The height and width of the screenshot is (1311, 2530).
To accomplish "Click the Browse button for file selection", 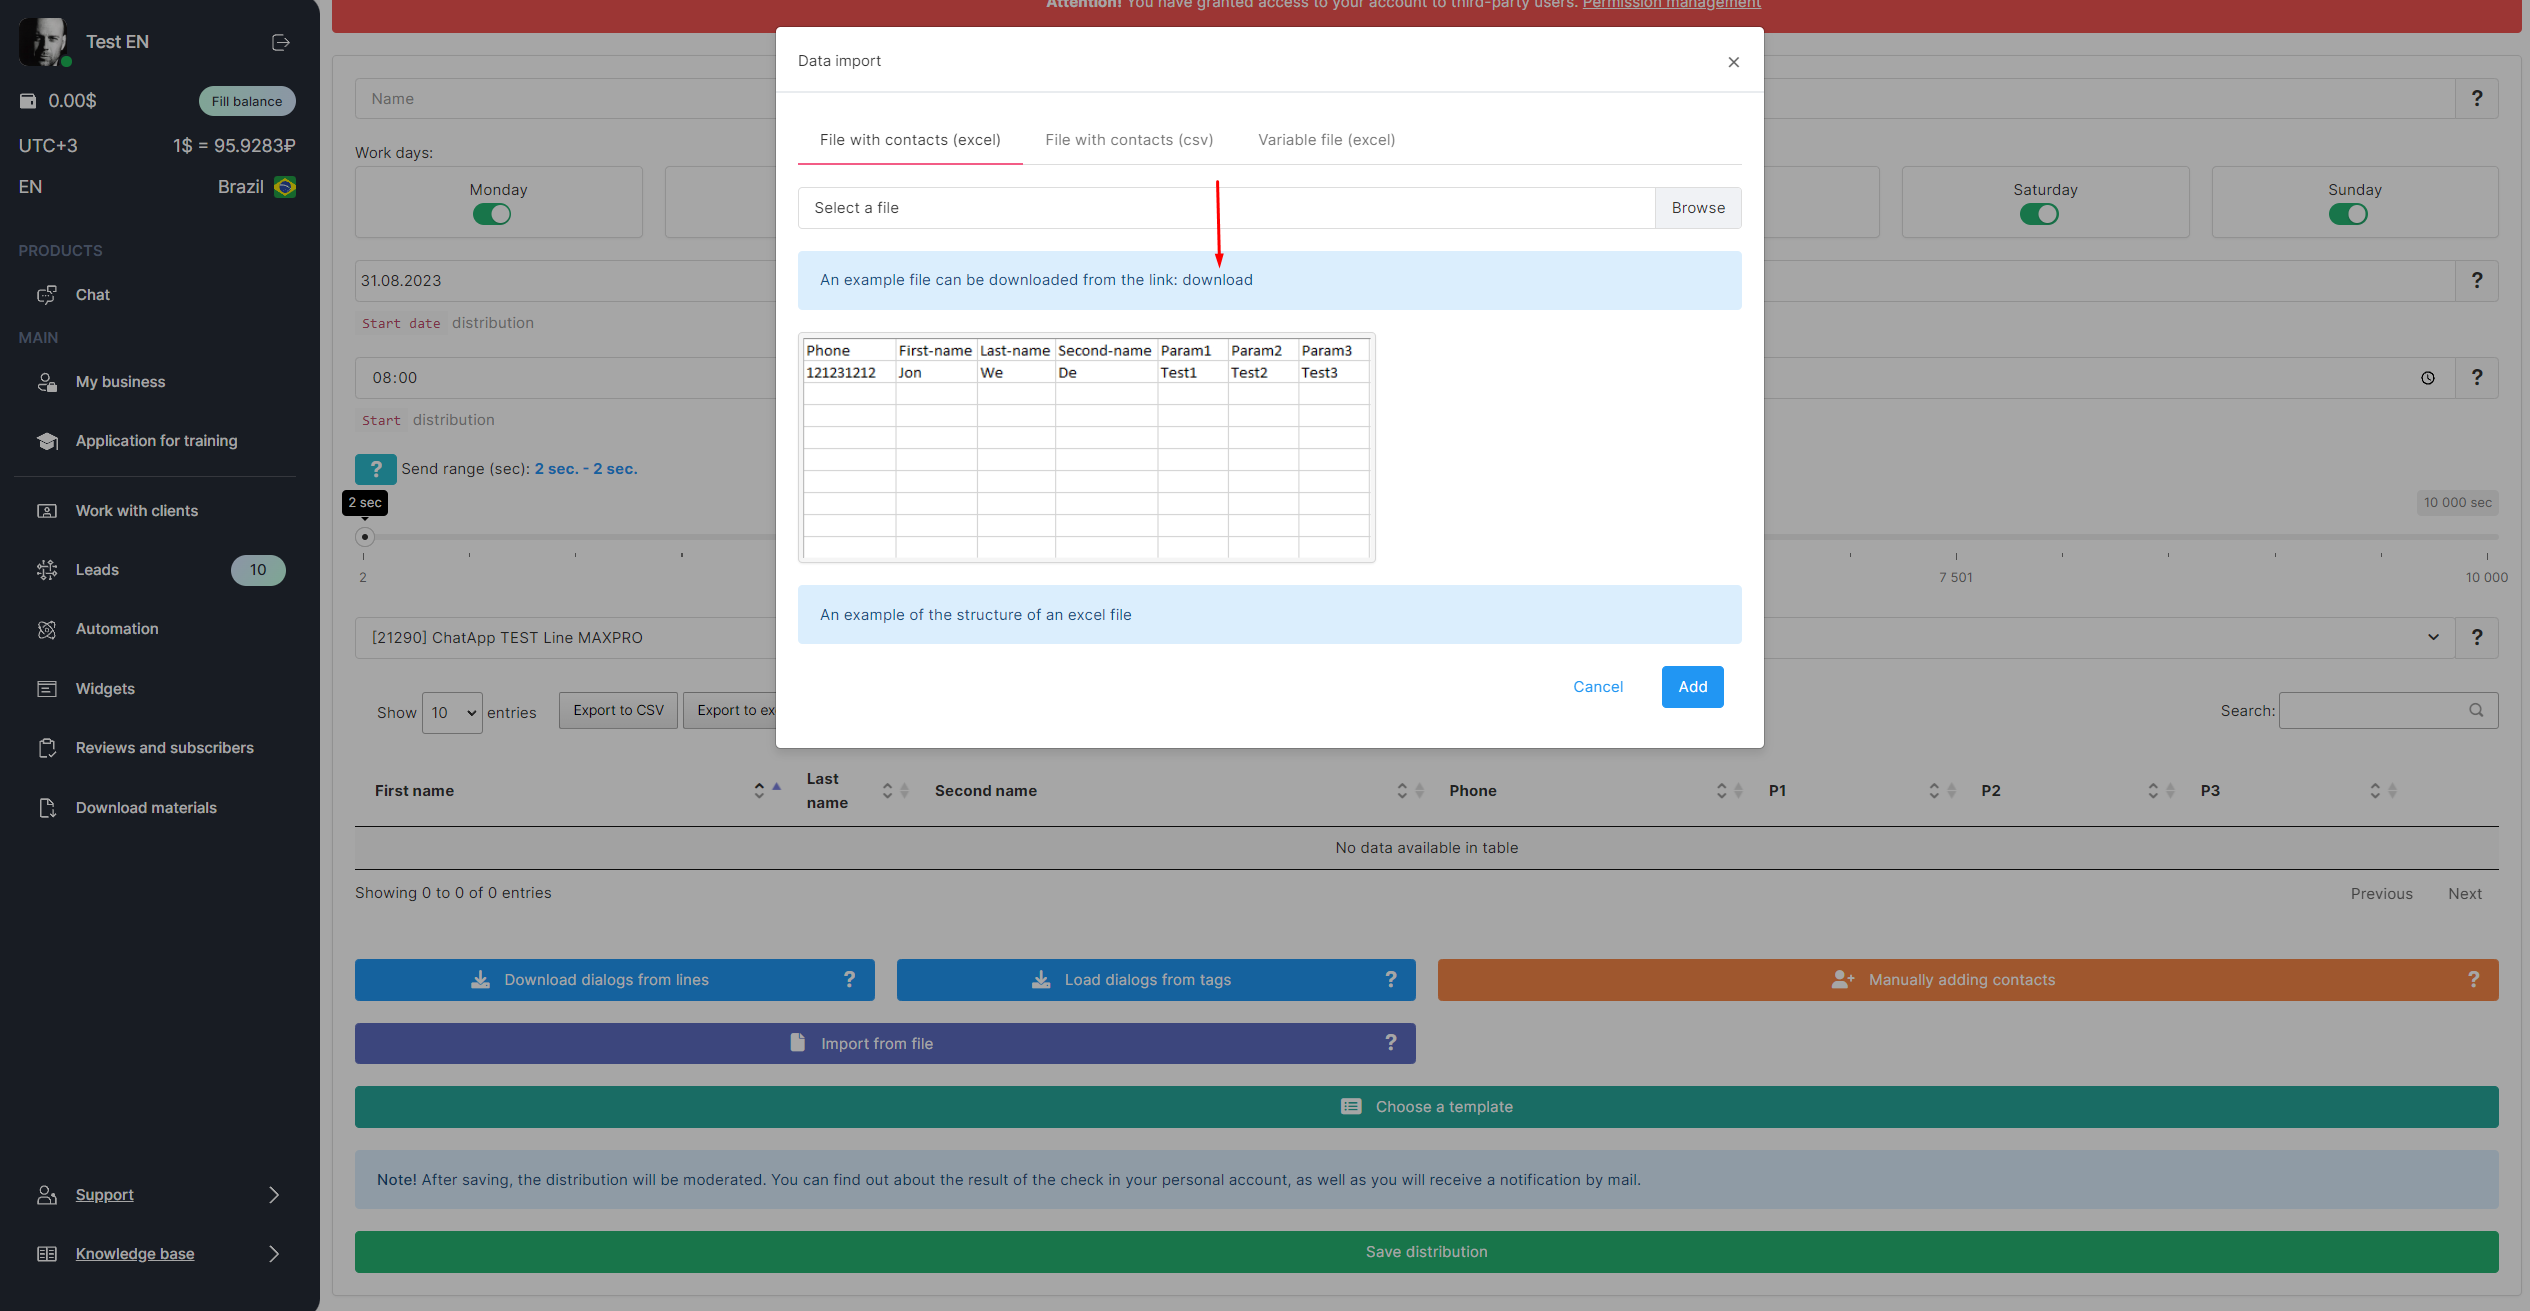I will (x=1697, y=208).
